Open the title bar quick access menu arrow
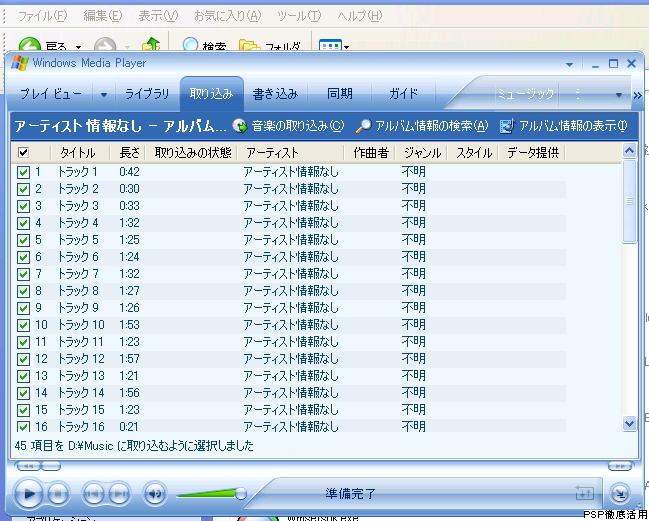Viewport: 649px width, 521px height. 570,65
